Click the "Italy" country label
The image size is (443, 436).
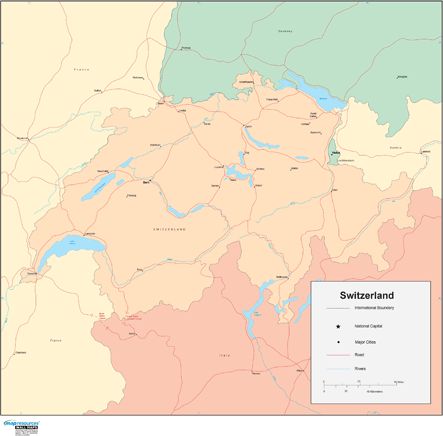[x=224, y=355]
